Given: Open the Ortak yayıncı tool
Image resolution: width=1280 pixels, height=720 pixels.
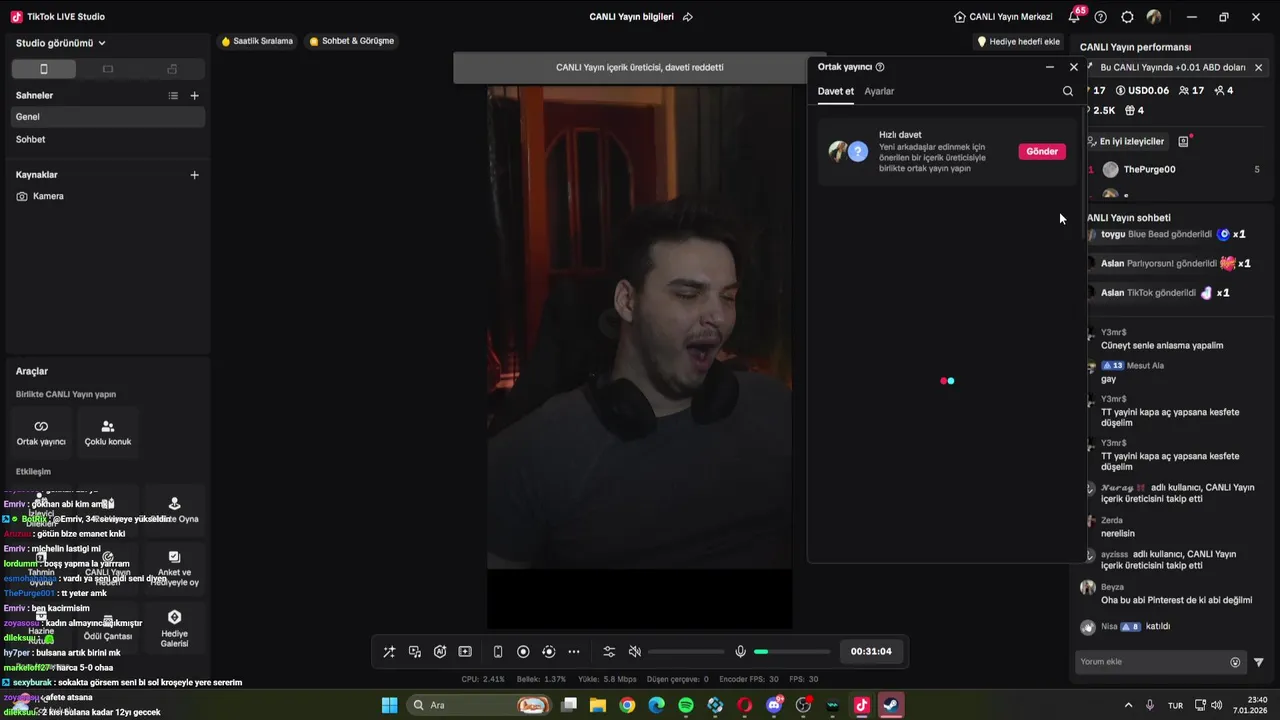Looking at the screenshot, I should point(41,432).
